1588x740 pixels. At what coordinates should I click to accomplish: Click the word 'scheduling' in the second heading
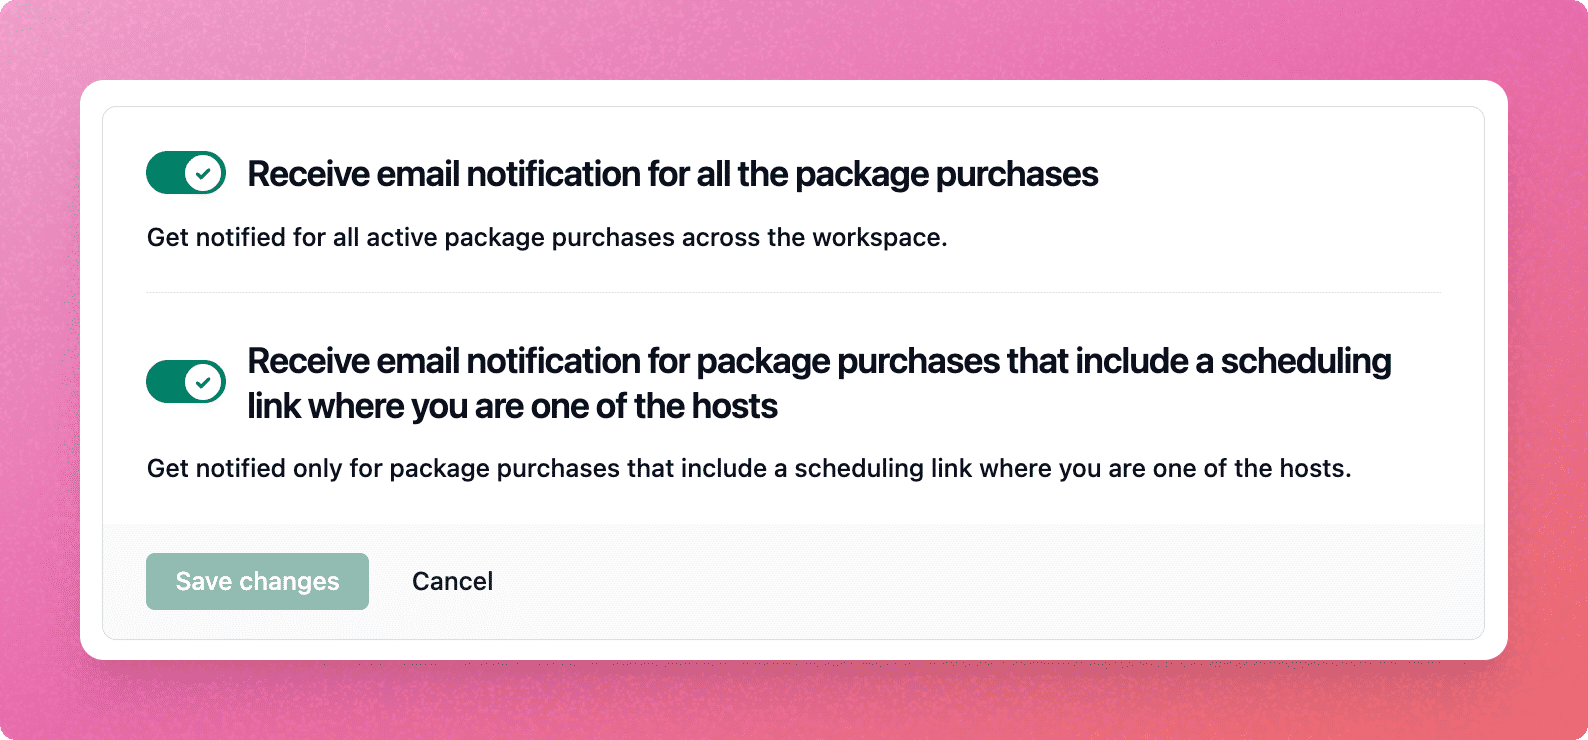point(1305,361)
